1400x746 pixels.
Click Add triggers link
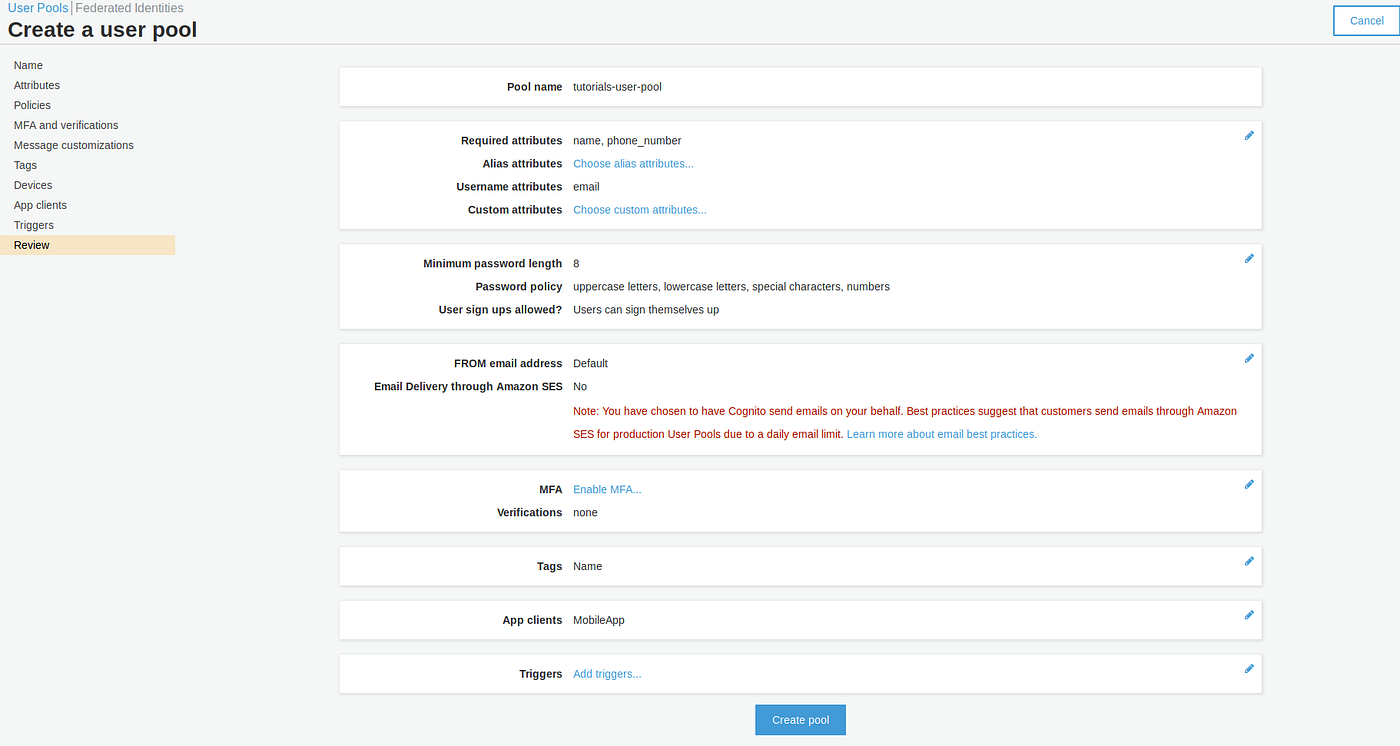coord(607,674)
